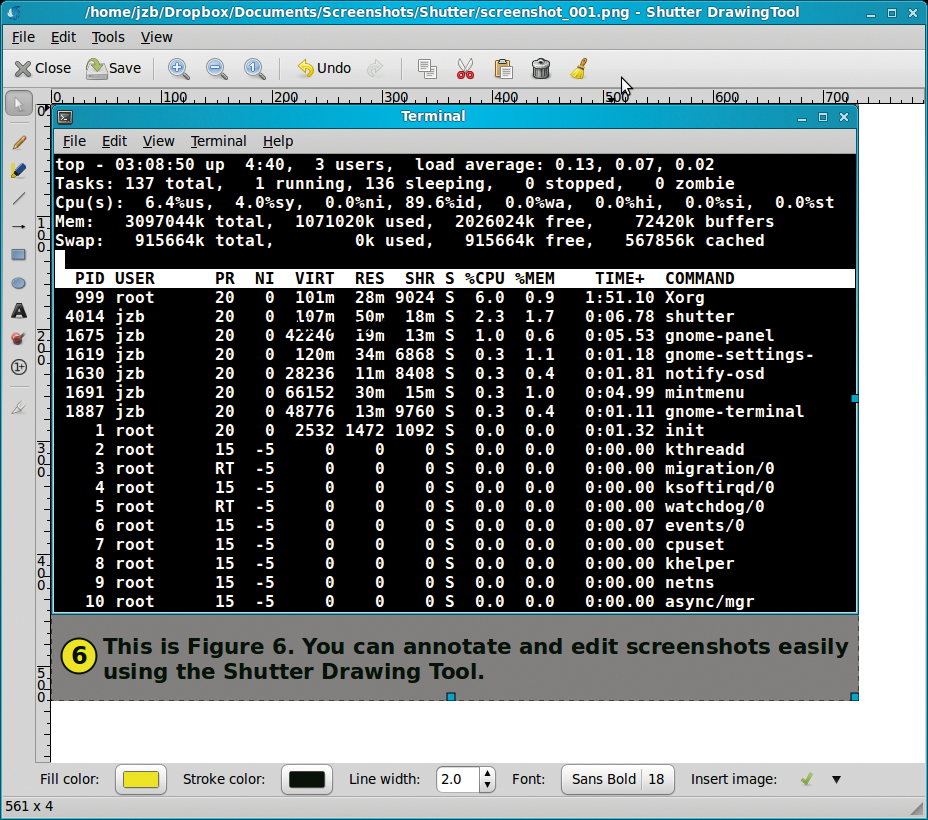Click the "gnome-panel" process name

[x=719, y=336]
